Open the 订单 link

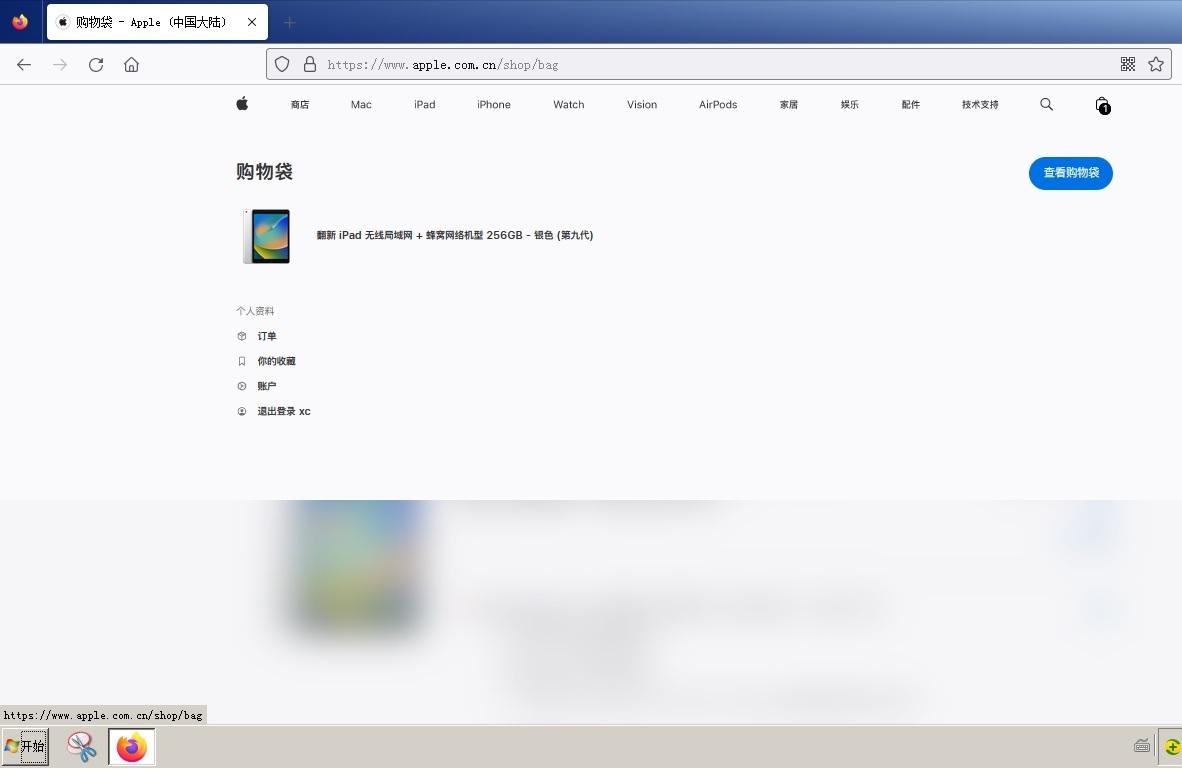(267, 336)
